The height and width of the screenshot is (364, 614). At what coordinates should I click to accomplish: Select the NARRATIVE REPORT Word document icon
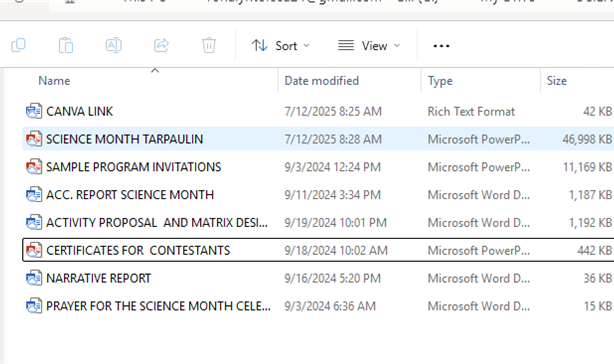pos(34,278)
